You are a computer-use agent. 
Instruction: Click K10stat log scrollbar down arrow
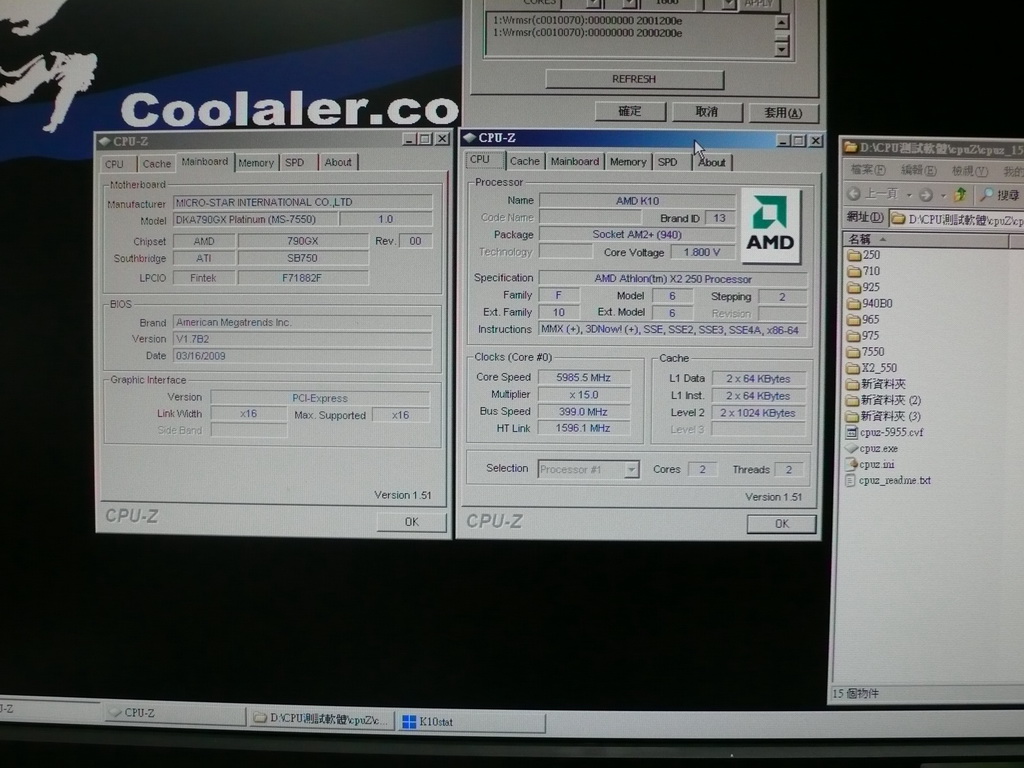pos(781,48)
